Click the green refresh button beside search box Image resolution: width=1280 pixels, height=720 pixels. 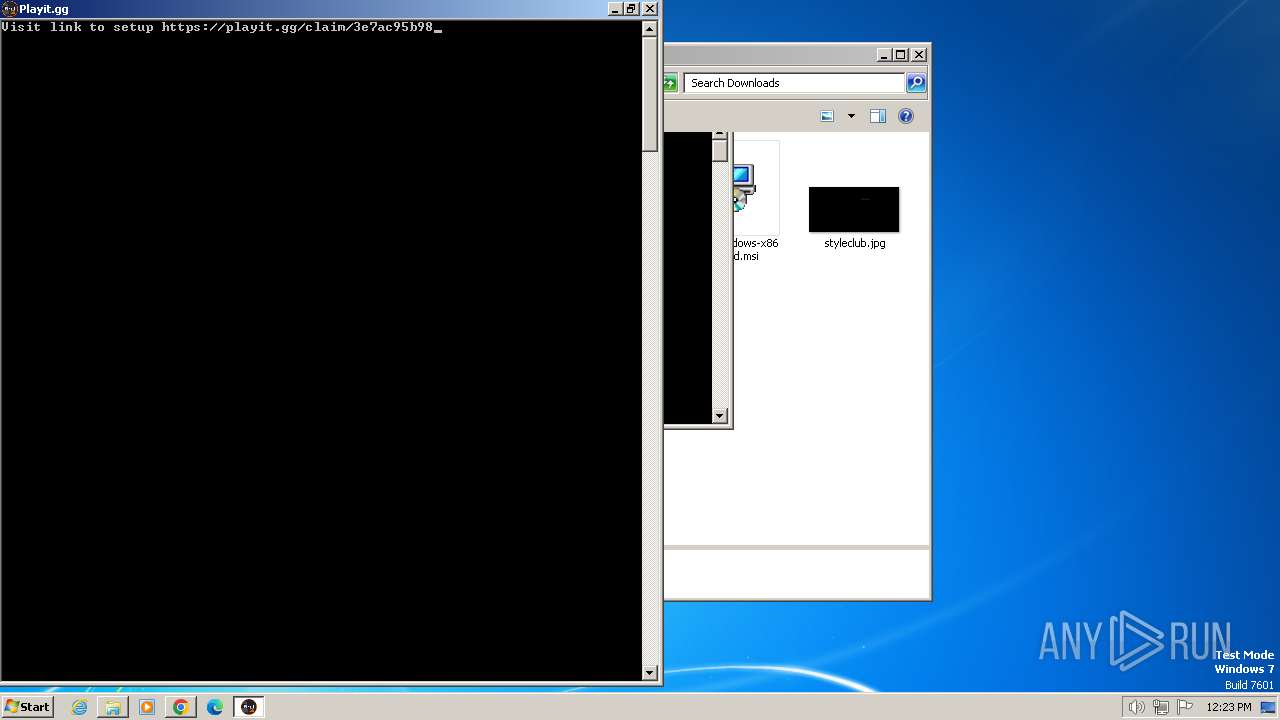point(669,83)
